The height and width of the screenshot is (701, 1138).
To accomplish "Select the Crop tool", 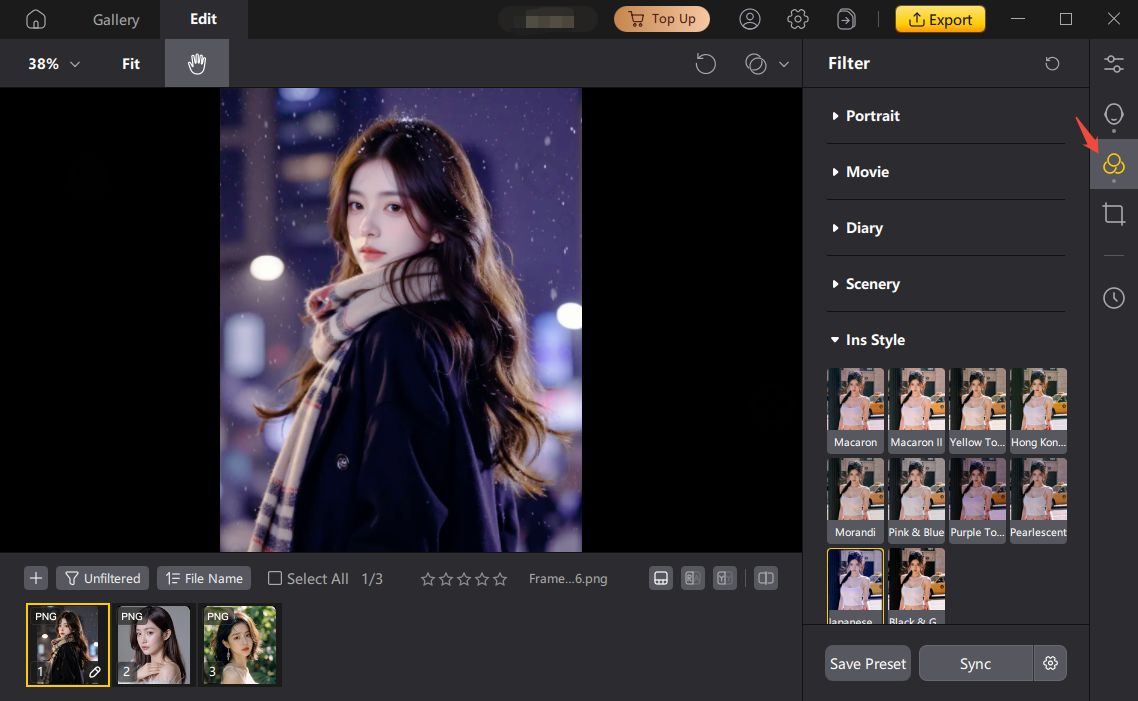I will [1114, 213].
